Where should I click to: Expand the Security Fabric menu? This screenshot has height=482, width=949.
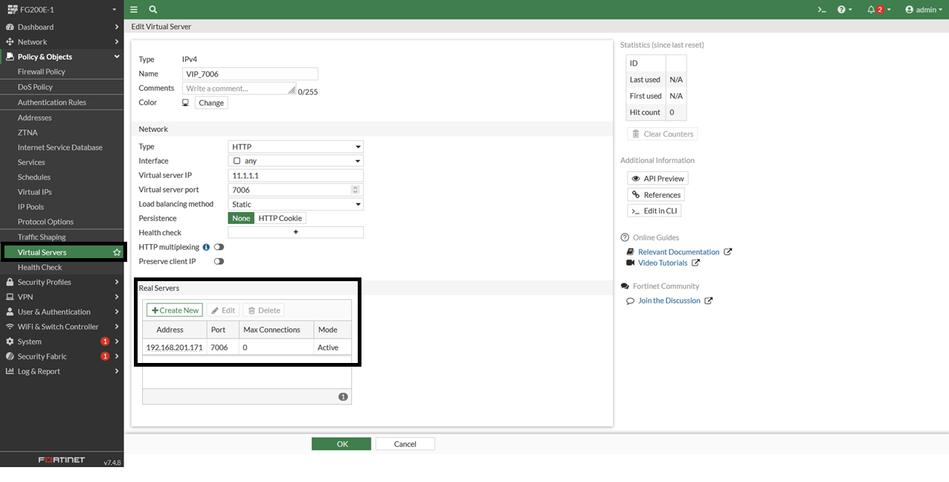62,356
